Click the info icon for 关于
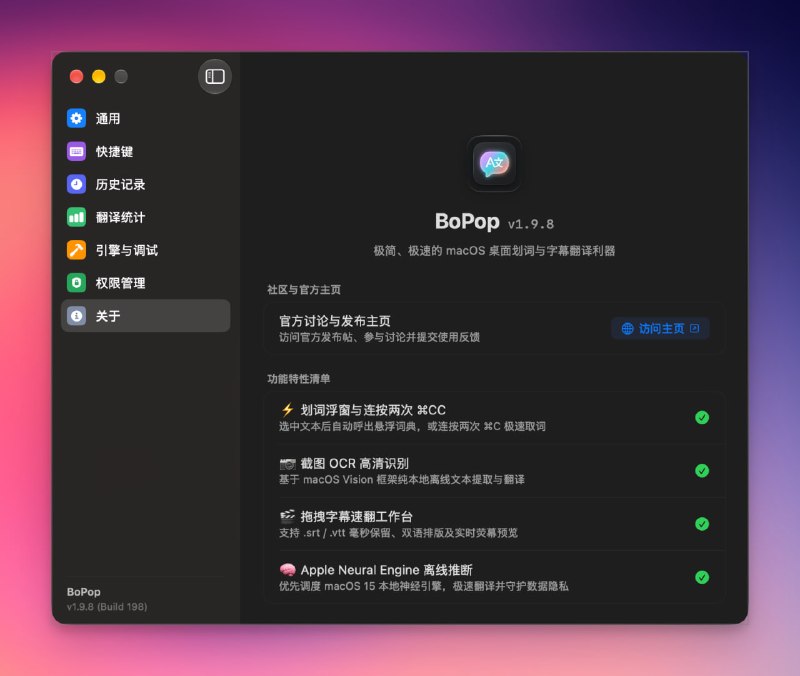 point(77,316)
